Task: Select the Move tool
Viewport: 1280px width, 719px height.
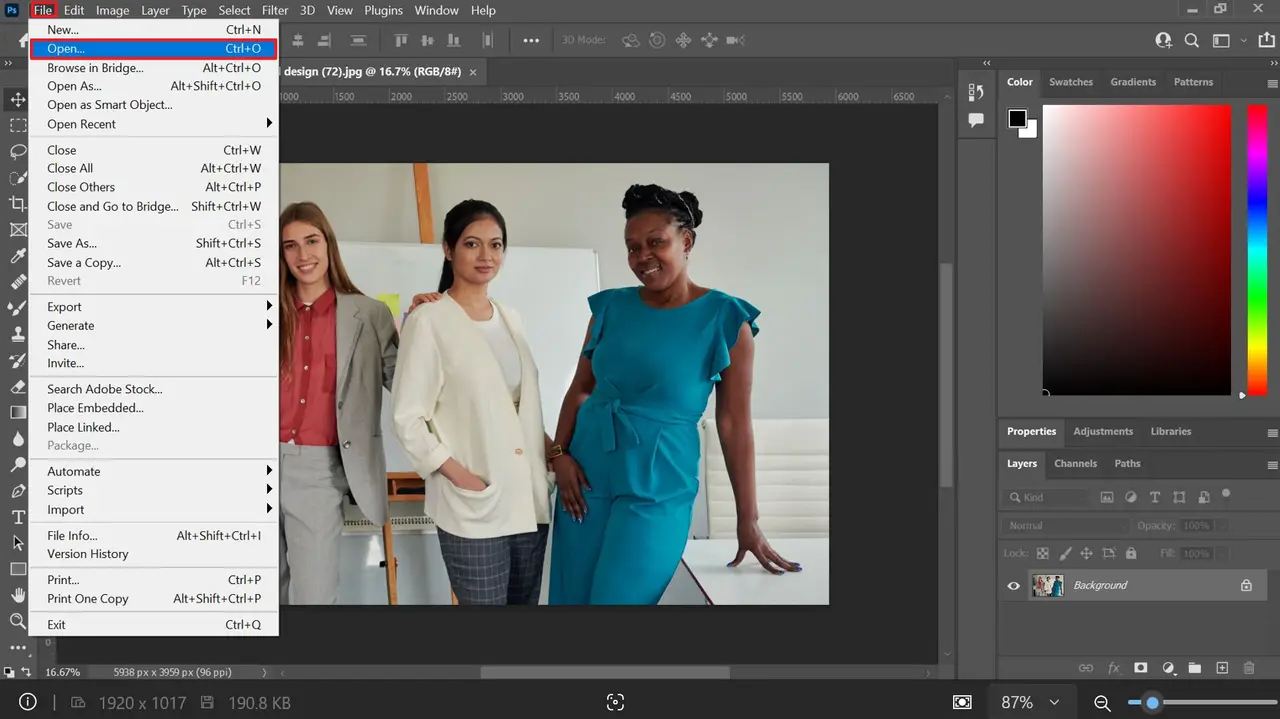Action: [18, 99]
